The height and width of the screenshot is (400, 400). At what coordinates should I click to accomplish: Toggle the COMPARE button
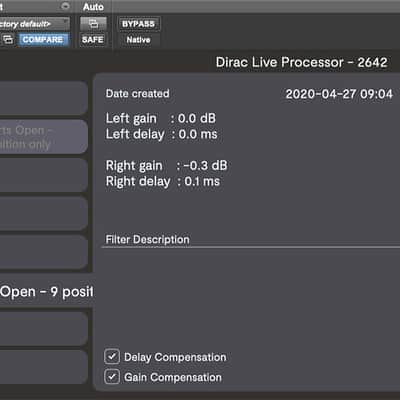pos(43,39)
